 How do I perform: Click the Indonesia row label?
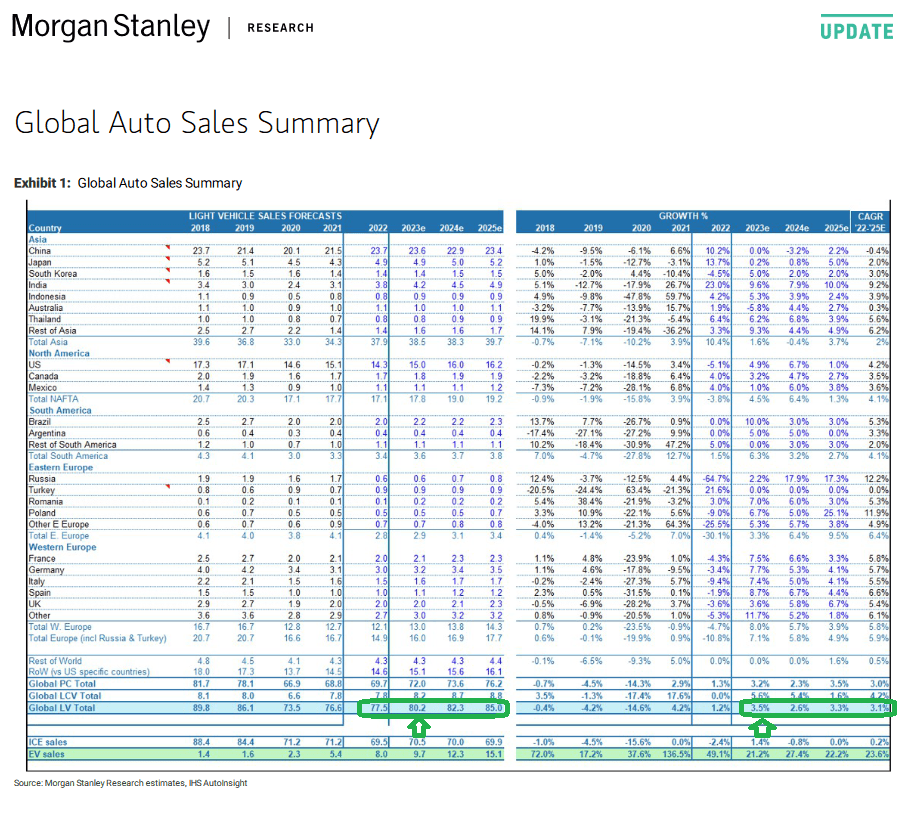pyautogui.click(x=47, y=296)
